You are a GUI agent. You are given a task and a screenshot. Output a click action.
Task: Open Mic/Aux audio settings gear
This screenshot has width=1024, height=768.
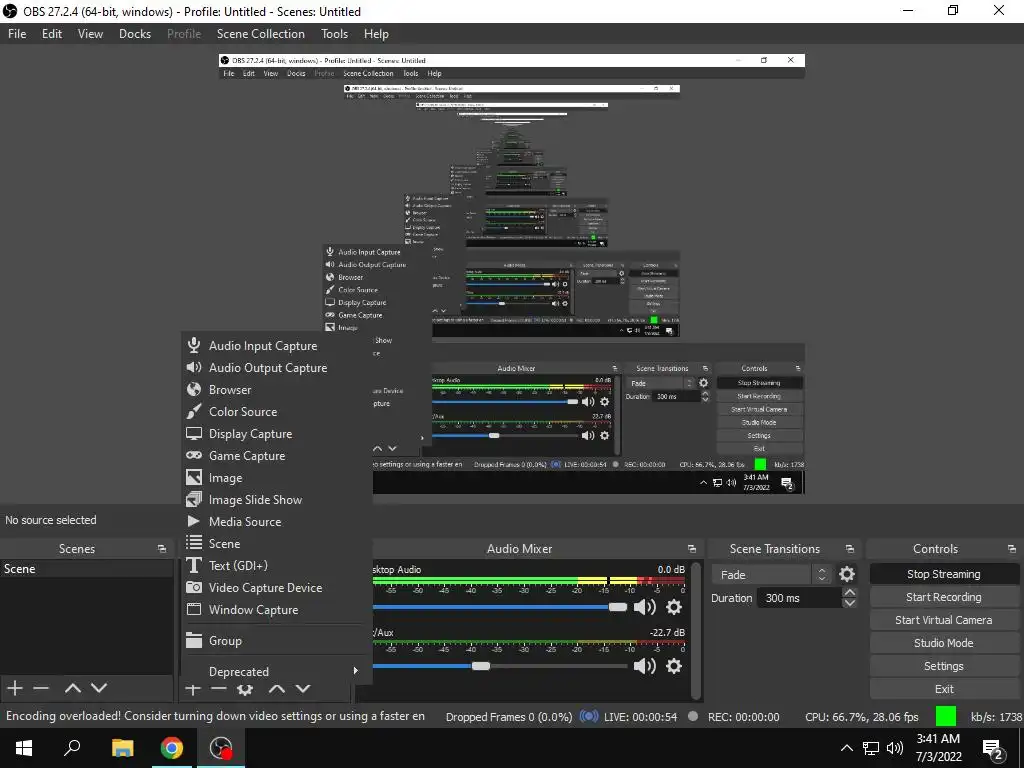point(674,666)
